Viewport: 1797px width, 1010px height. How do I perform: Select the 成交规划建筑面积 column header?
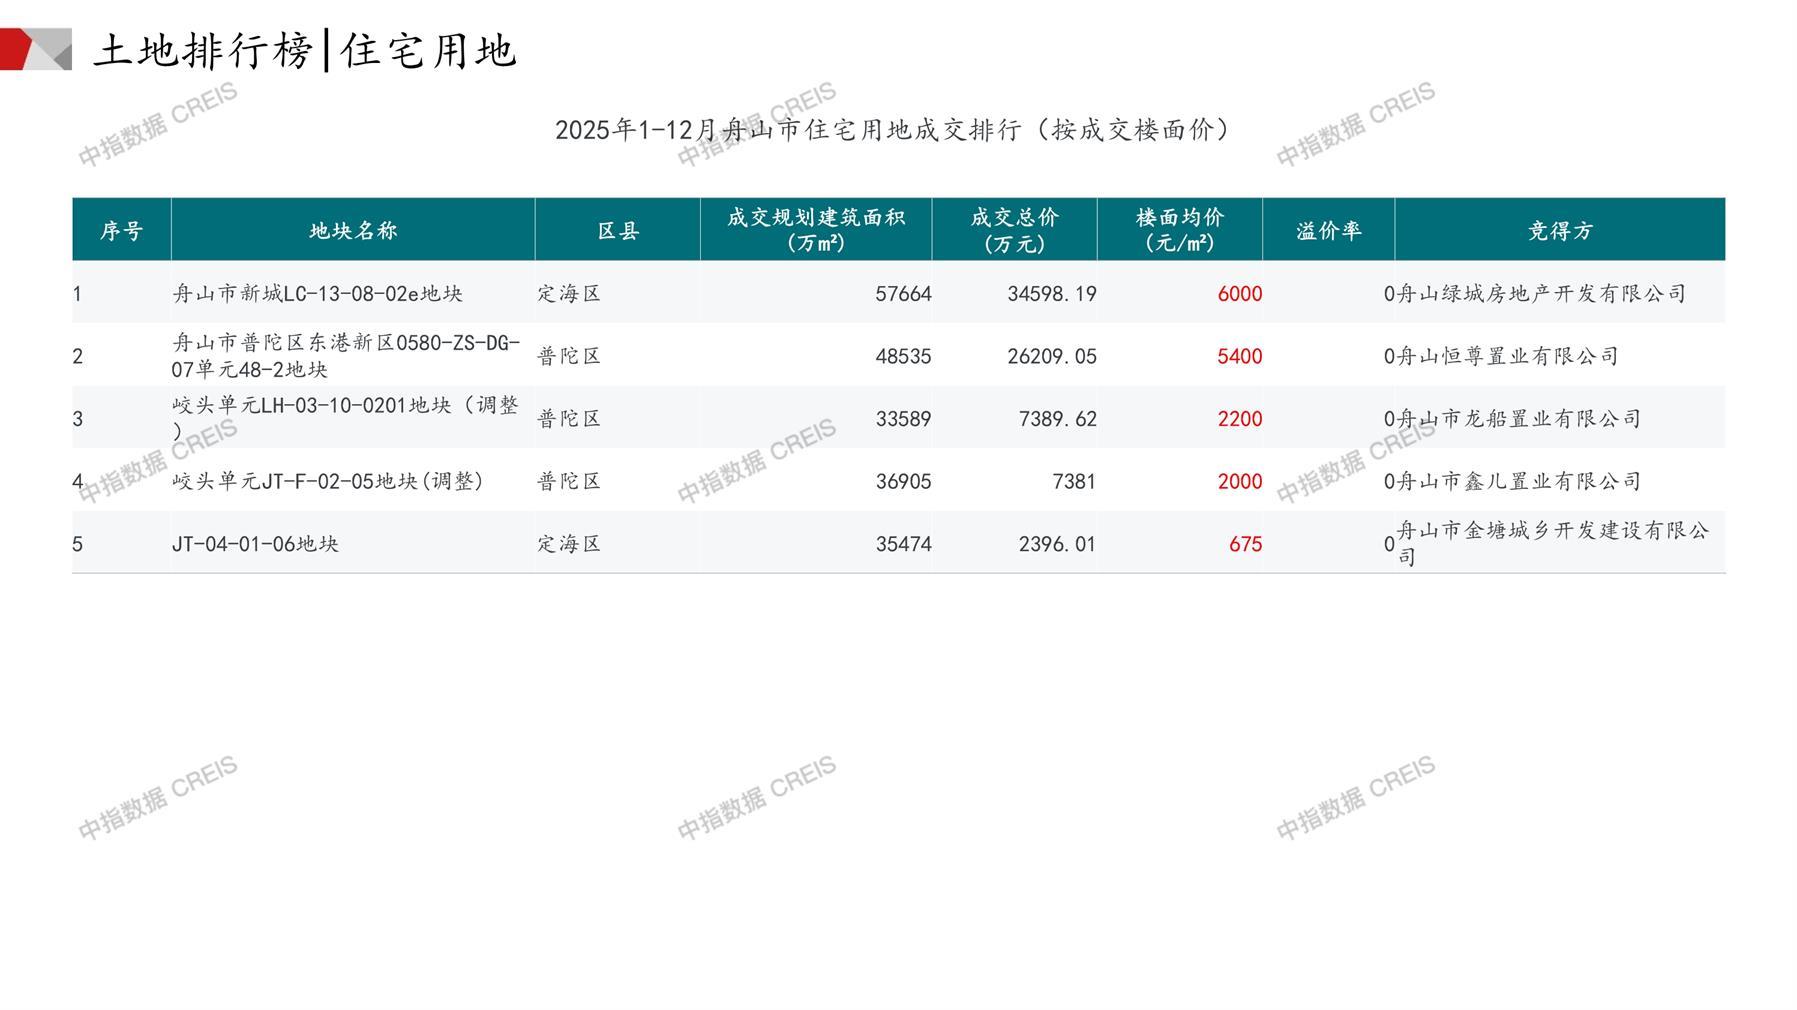pyautogui.click(x=815, y=230)
